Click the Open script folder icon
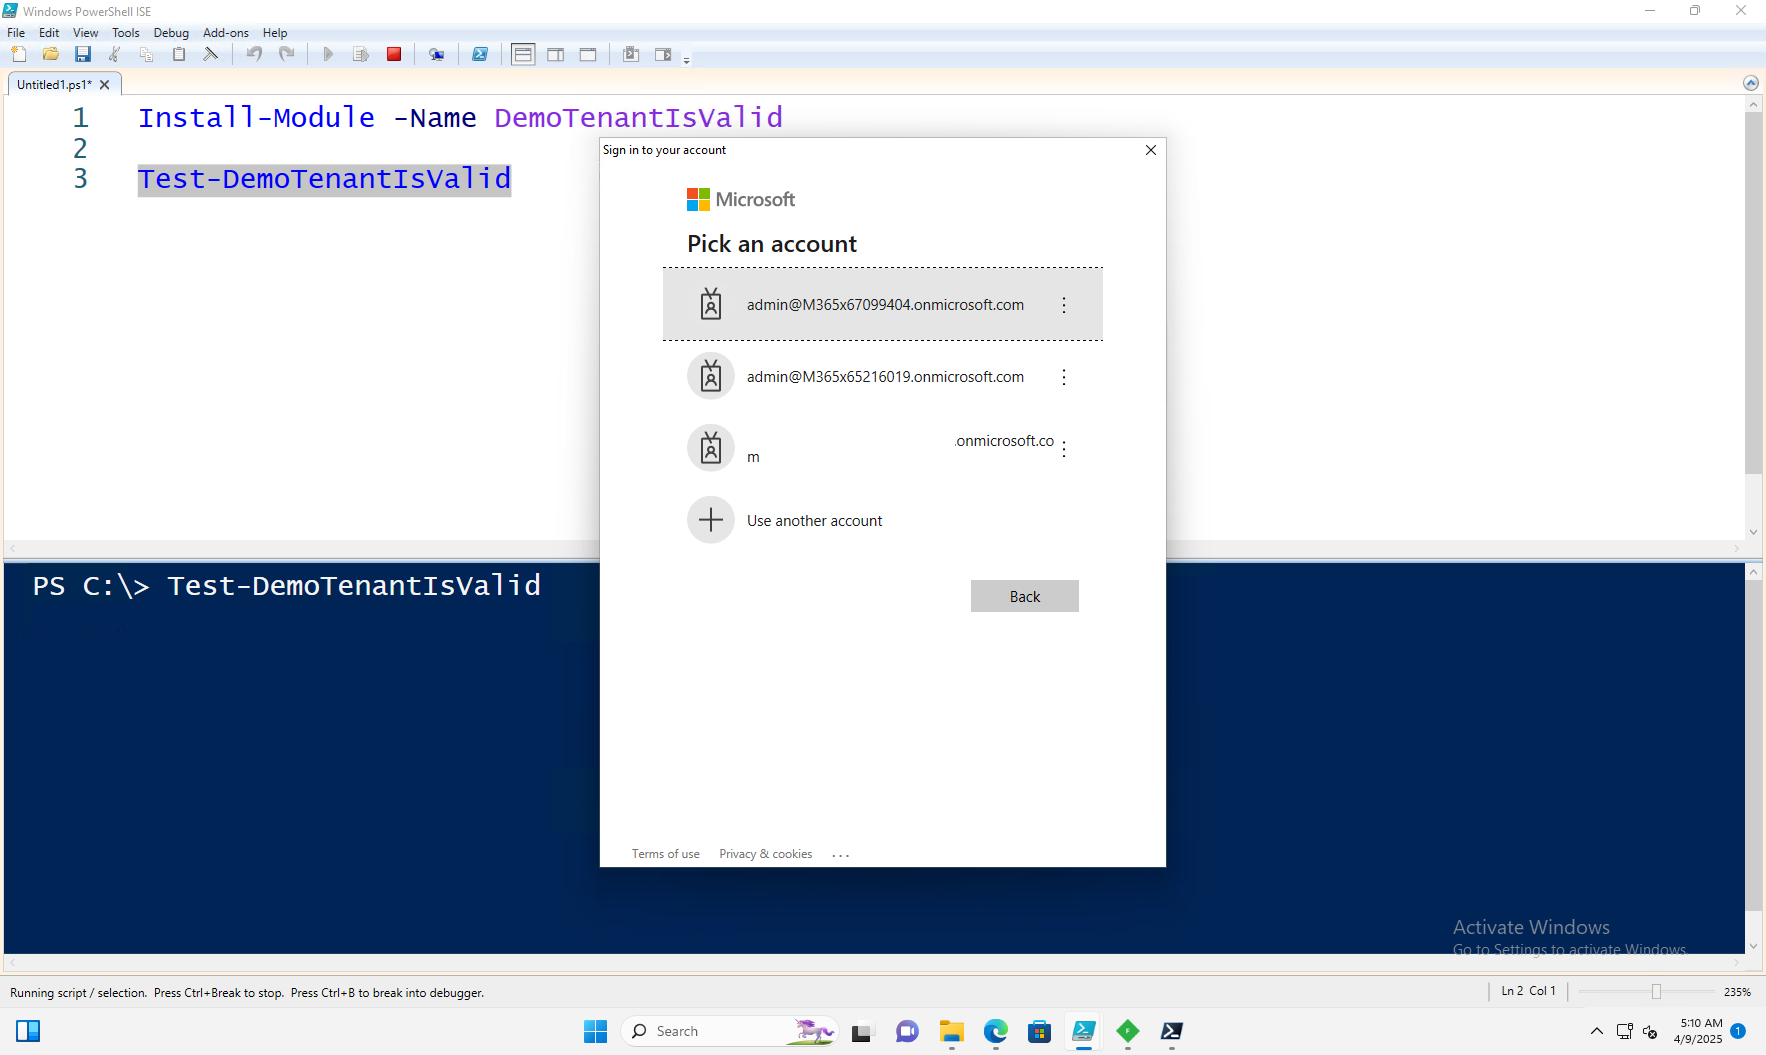The height and width of the screenshot is (1055, 1766). click(x=51, y=54)
